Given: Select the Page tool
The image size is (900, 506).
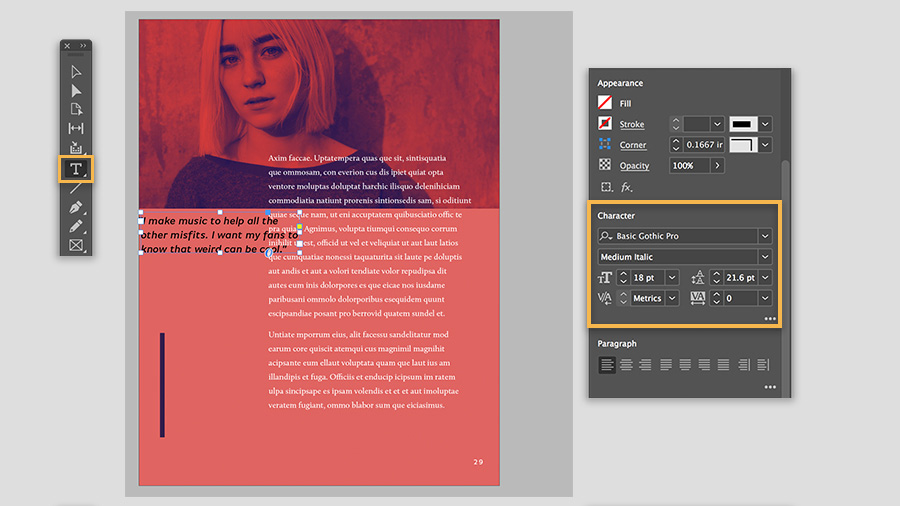Looking at the screenshot, I should [76, 109].
